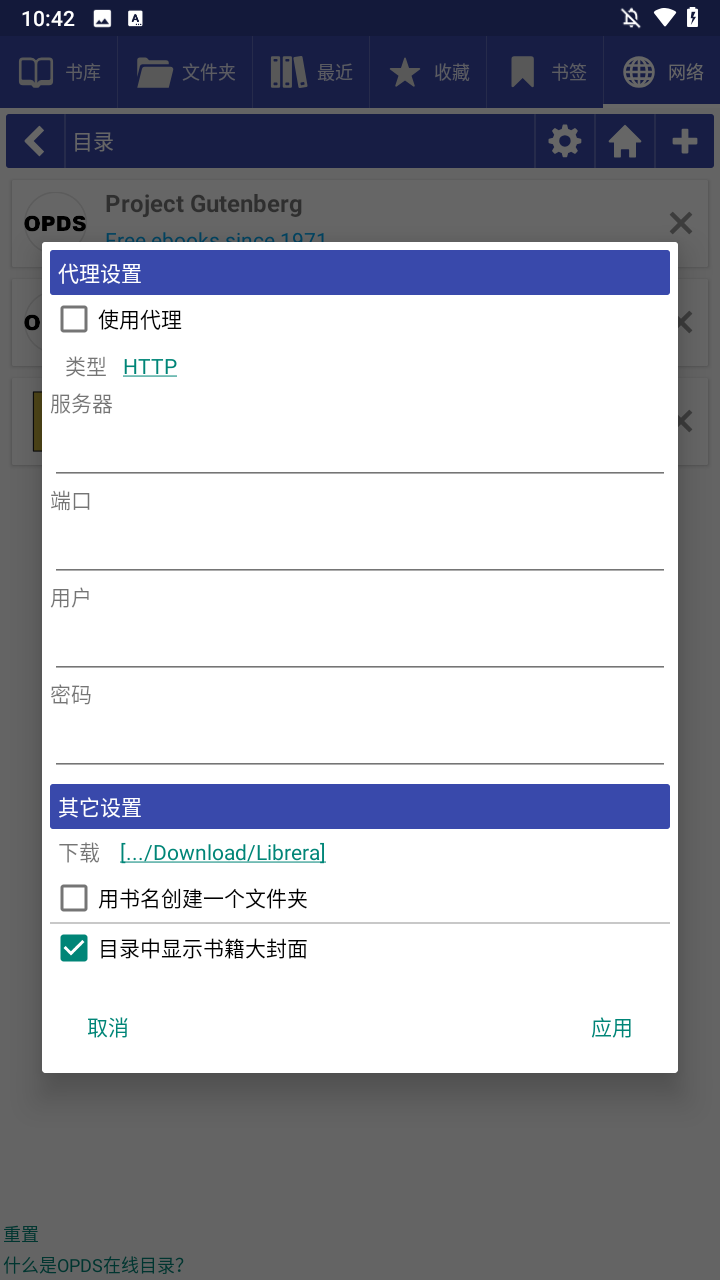Open download folder selector [.../Download/Librera]
Screen dimensions: 720x1280
222,852
